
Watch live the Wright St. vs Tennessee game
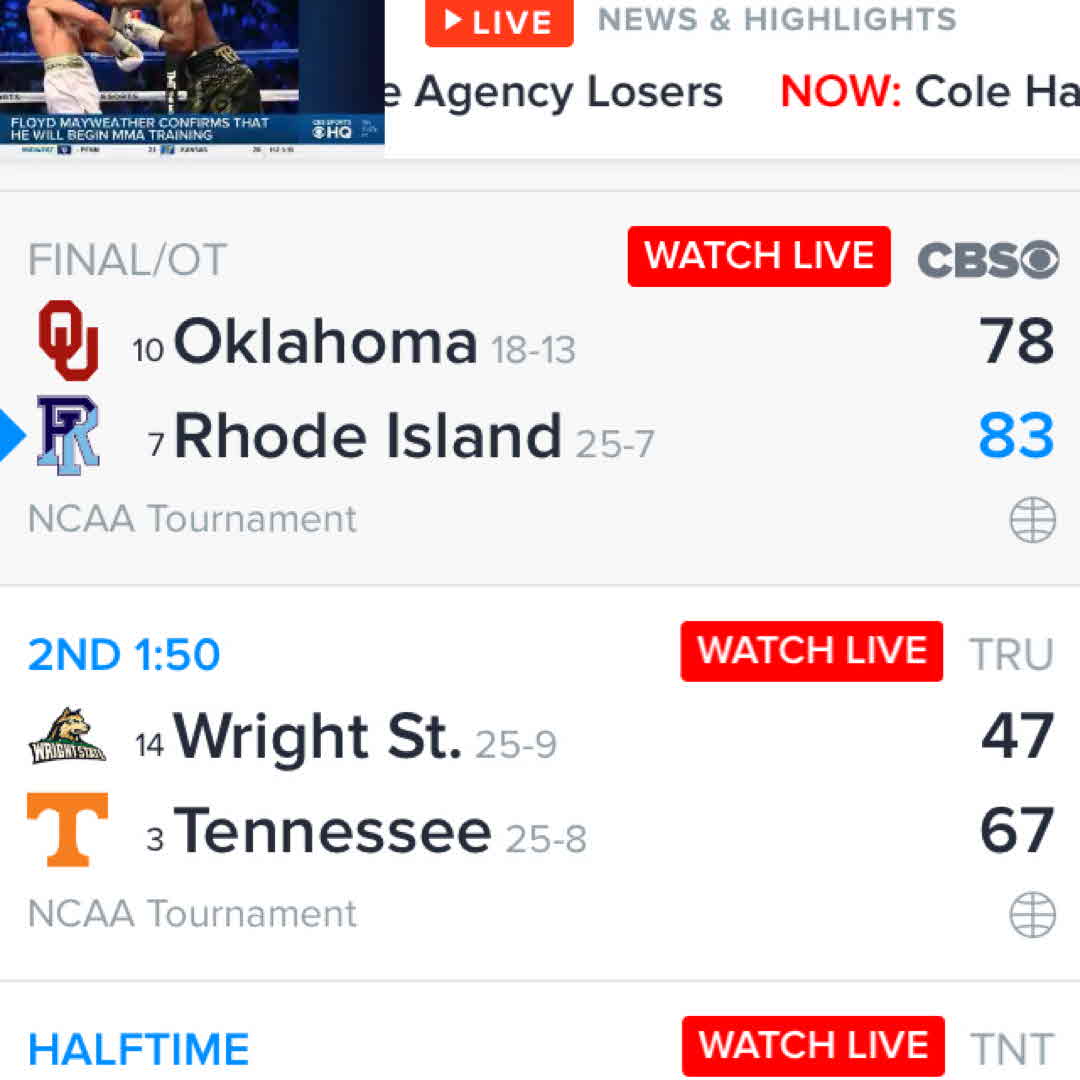point(811,651)
